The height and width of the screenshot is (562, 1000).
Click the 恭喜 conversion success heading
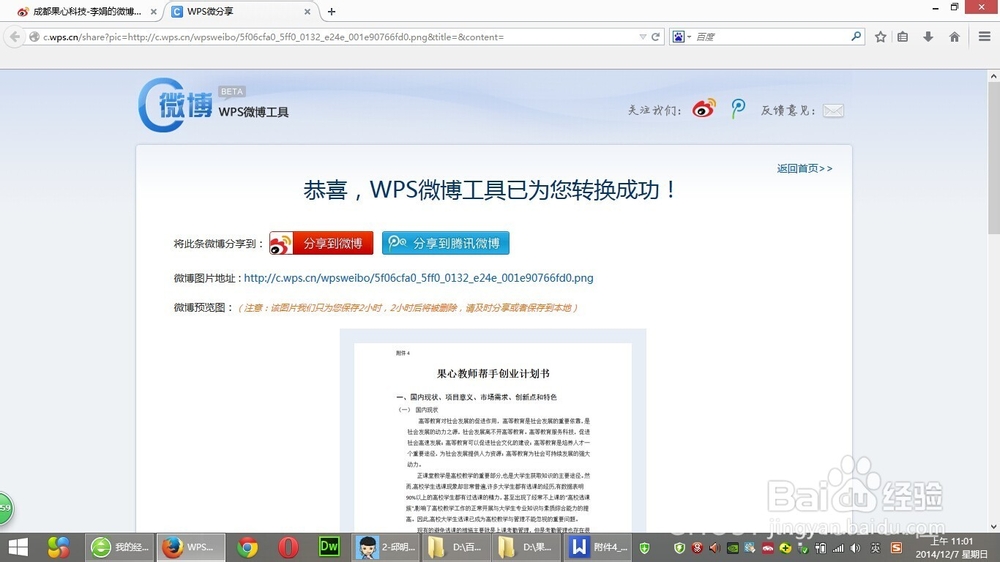click(490, 189)
